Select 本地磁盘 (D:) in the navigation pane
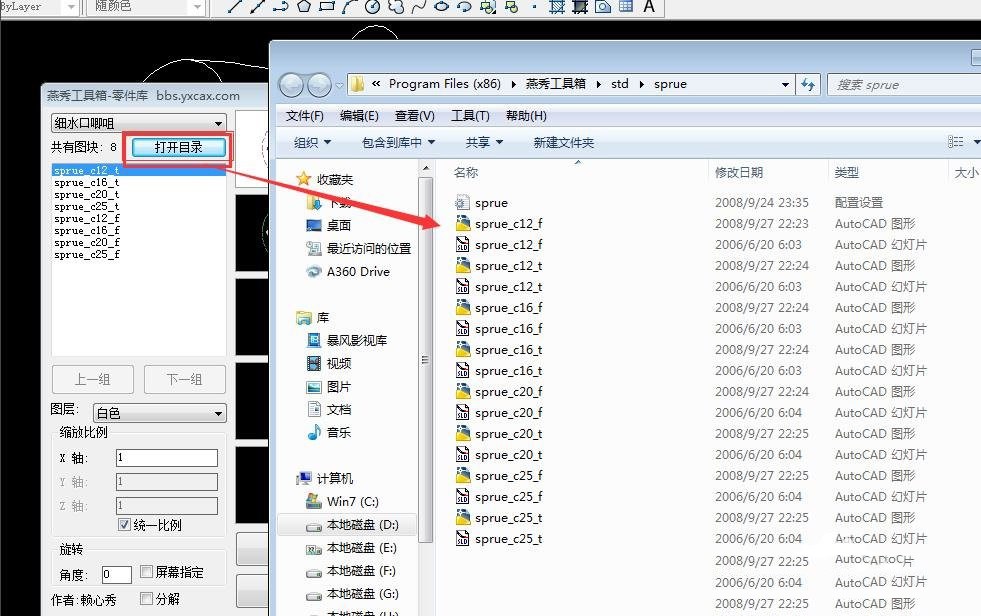 (349, 525)
